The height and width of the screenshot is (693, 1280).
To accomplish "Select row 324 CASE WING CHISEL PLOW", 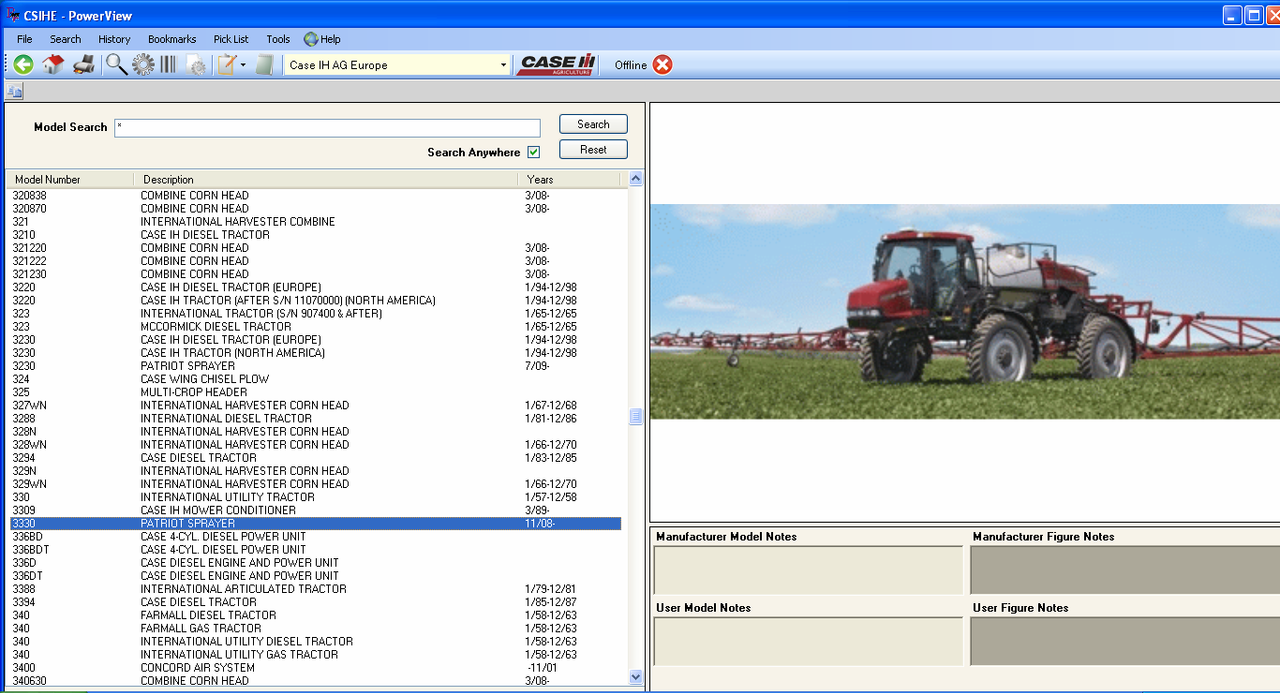I will pyautogui.click(x=315, y=379).
